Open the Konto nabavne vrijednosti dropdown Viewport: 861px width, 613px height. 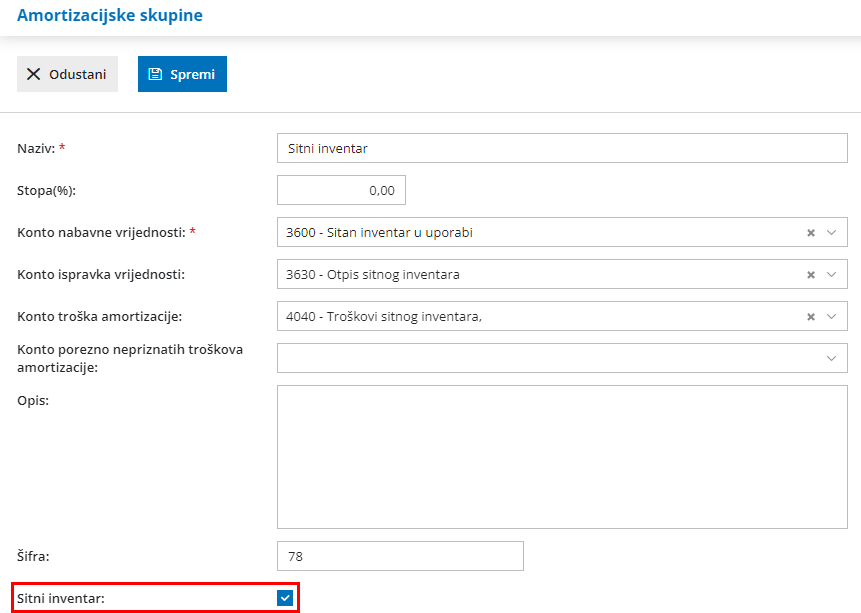click(x=833, y=231)
